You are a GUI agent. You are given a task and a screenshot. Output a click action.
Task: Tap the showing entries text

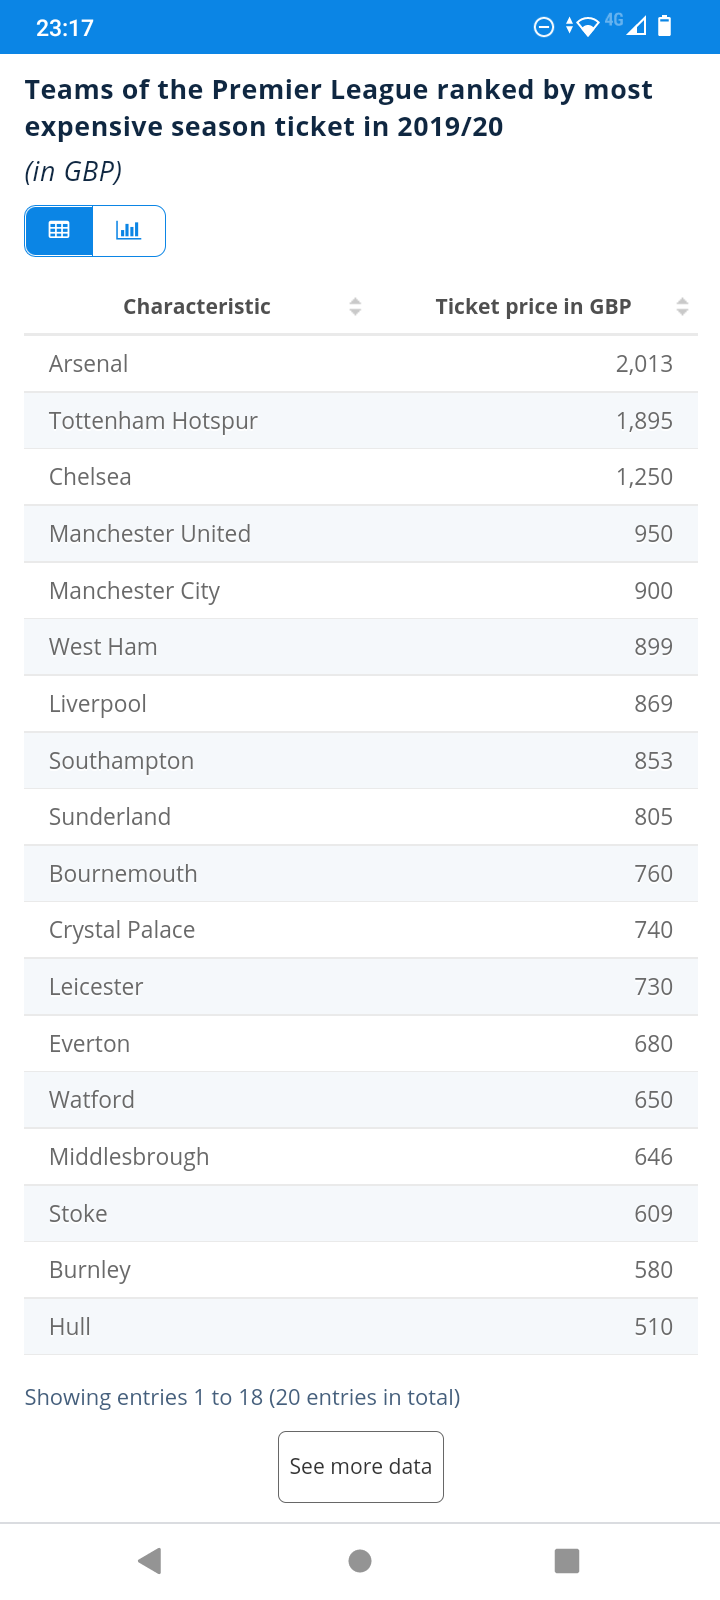pyautogui.click(x=242, y=1397)
